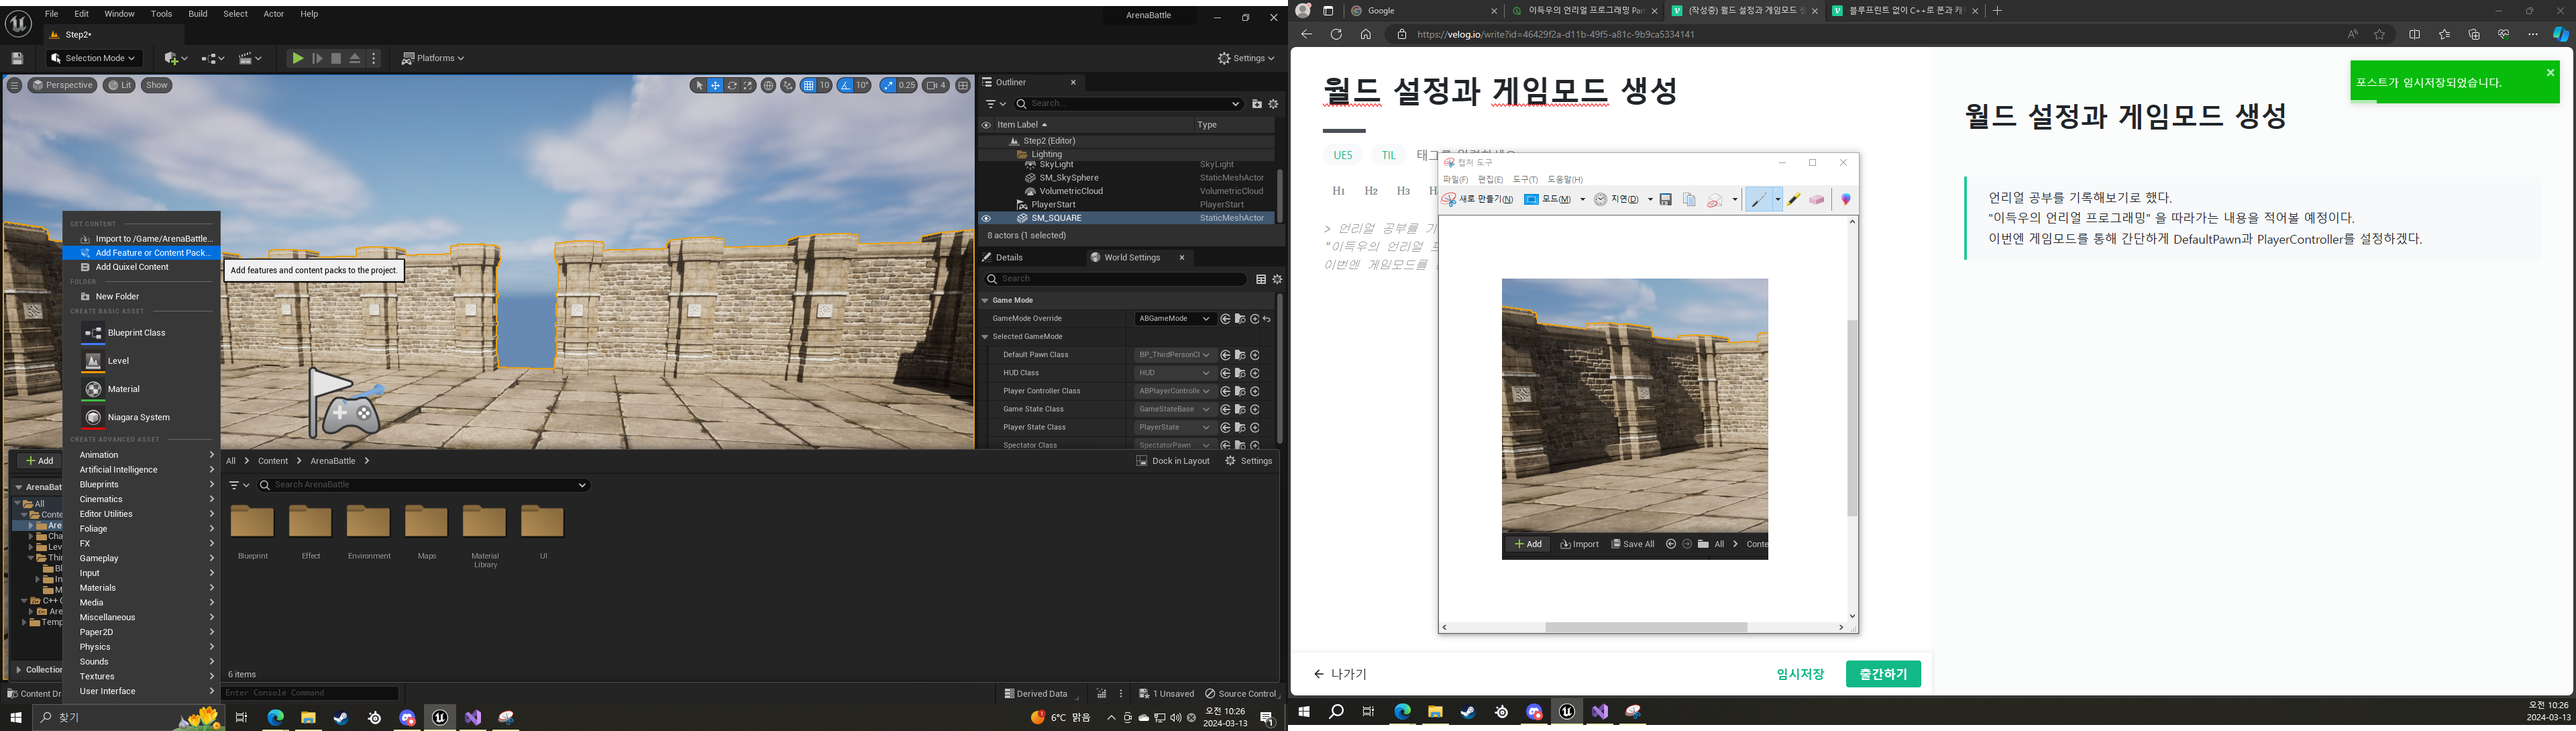Open the Edit menu in Unreal
Screen dimensions: 2576x731
tap(81, 14)
